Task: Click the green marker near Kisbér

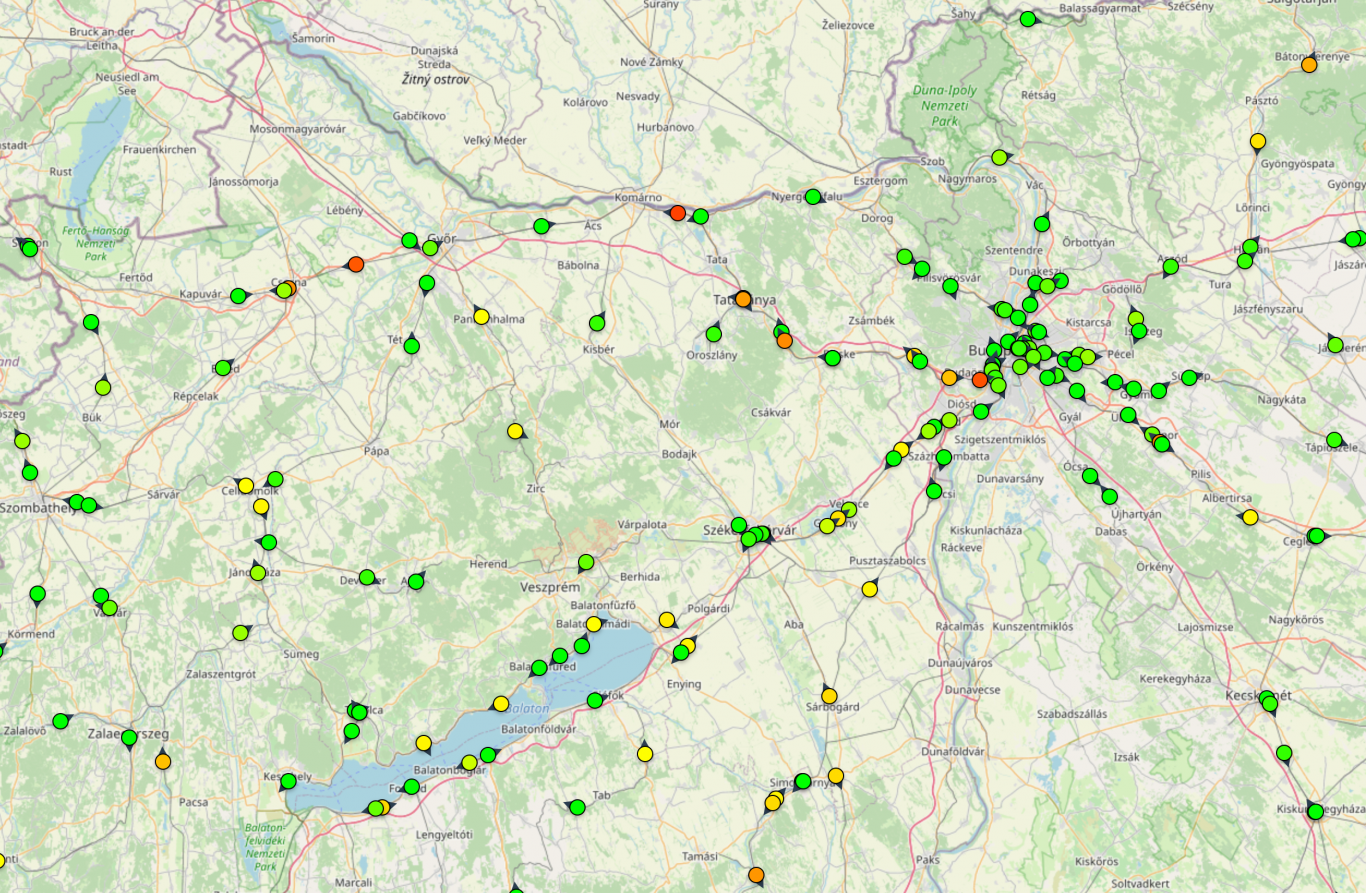Action: [x=597, y=322]
